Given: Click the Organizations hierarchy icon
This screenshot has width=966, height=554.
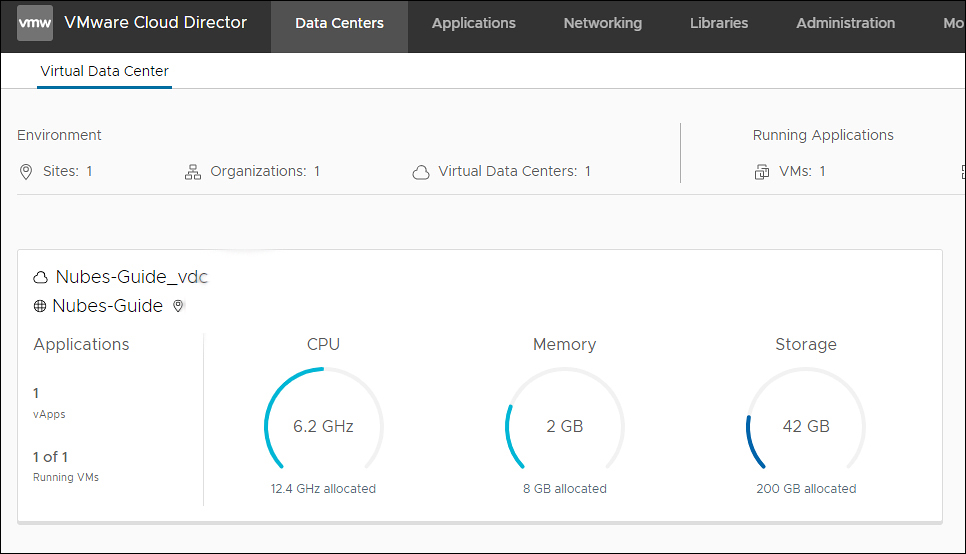Looking at the screenshot, I should coord(193,172).
